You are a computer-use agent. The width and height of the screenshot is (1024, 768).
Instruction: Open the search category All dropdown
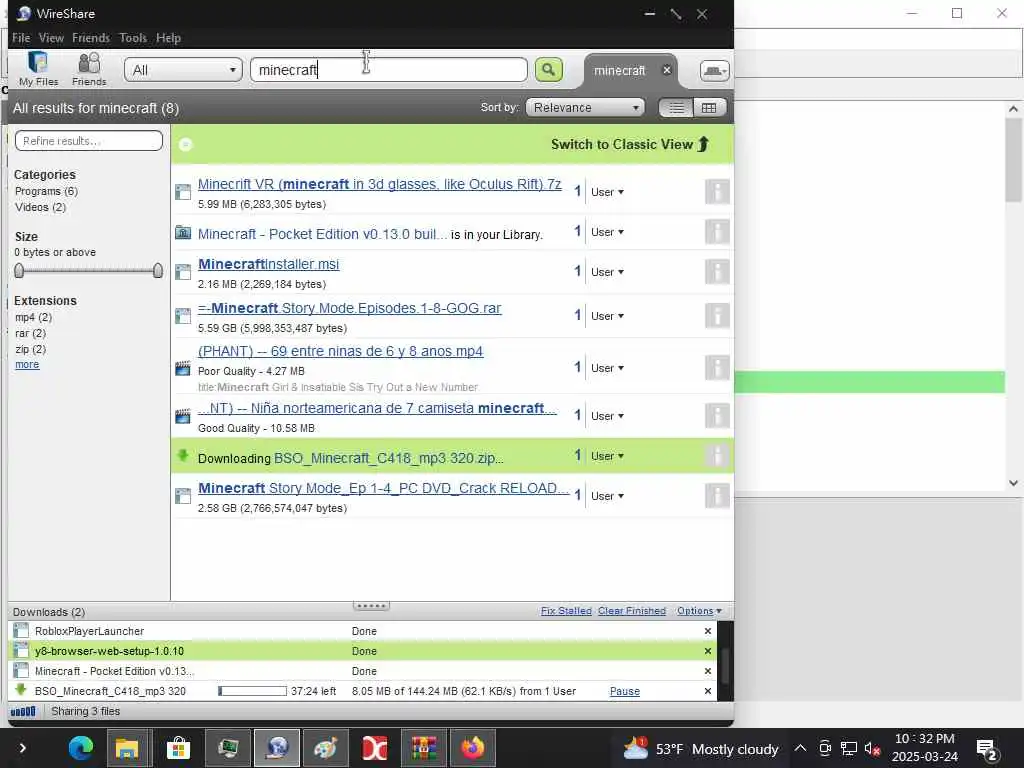tap(184, 70)
